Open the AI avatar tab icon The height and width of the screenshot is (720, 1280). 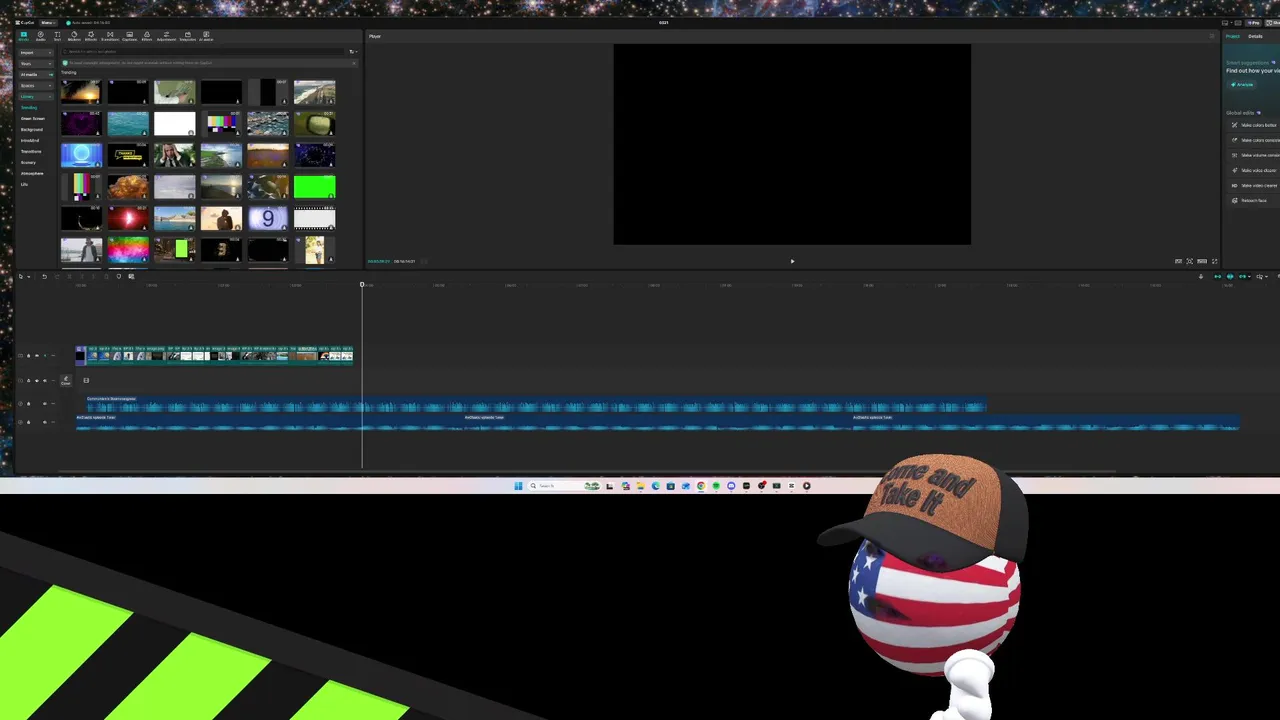tap(206, 36)
